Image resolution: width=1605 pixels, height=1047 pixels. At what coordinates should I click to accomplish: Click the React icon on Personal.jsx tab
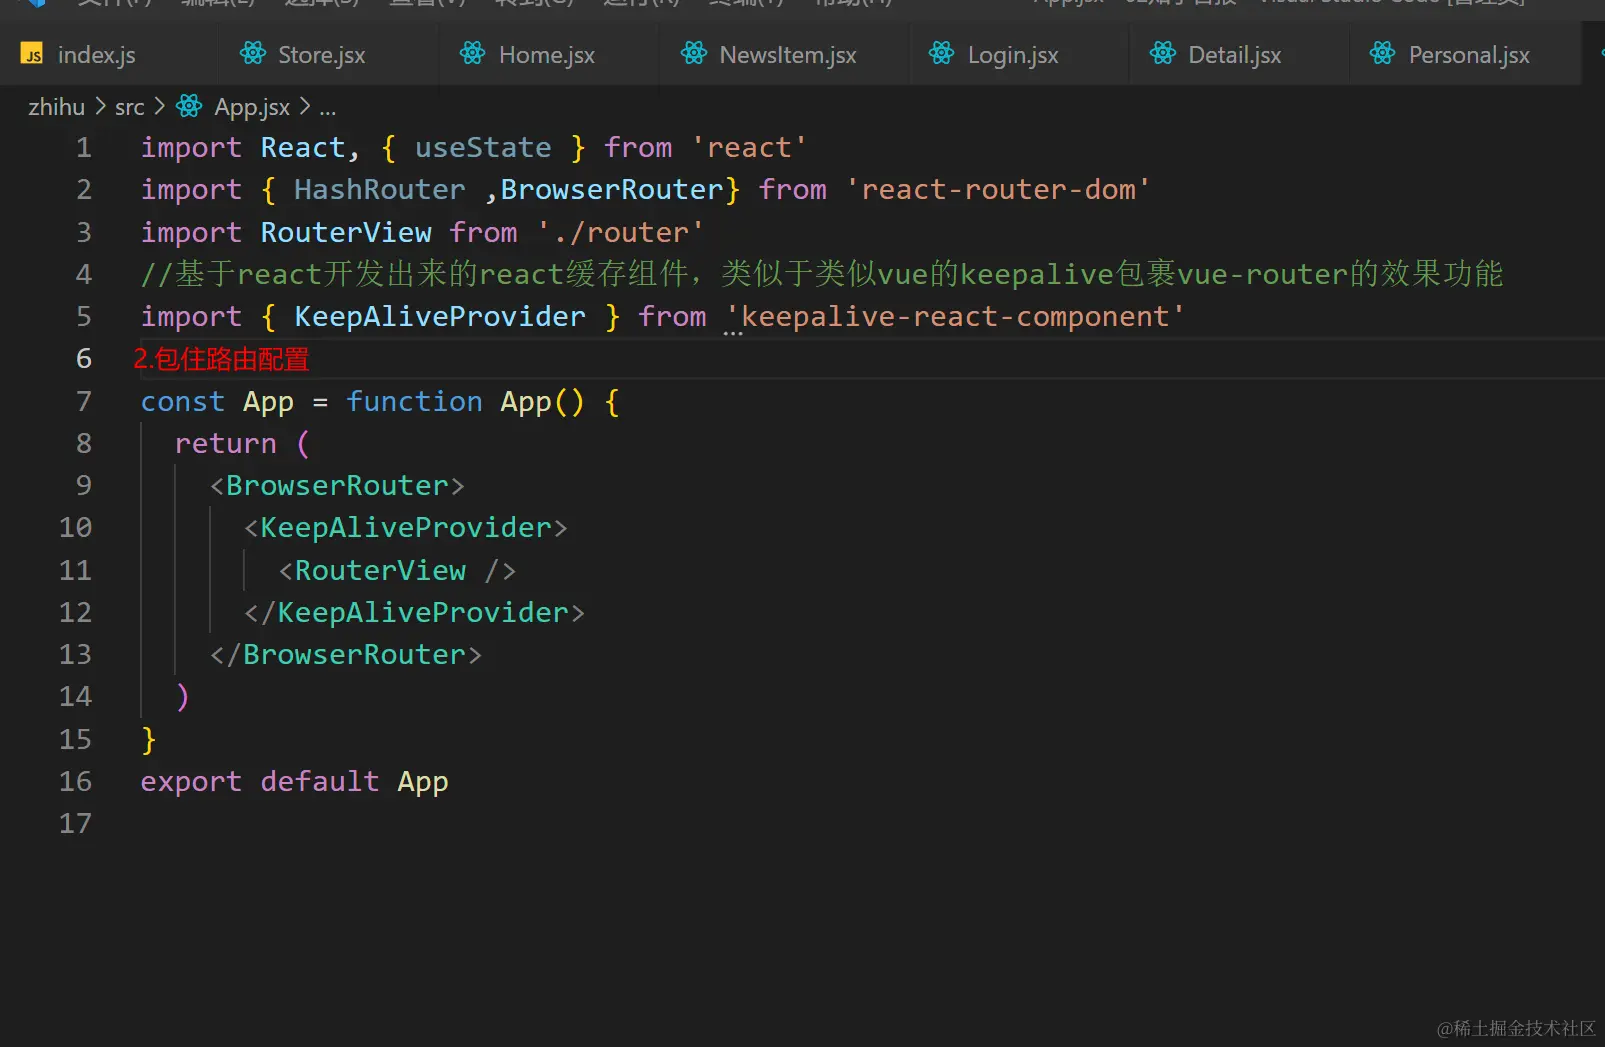point(1383,54)
